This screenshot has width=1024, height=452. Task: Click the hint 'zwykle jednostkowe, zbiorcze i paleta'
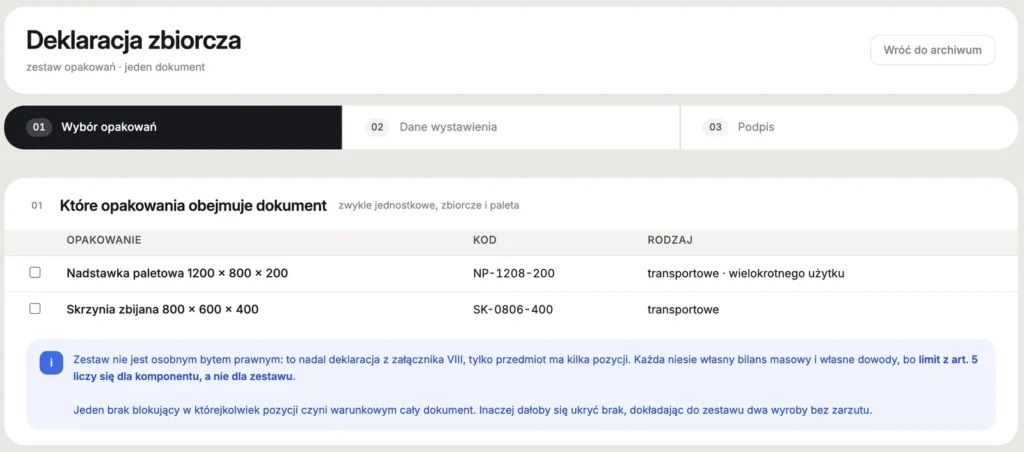pos(428,206)
